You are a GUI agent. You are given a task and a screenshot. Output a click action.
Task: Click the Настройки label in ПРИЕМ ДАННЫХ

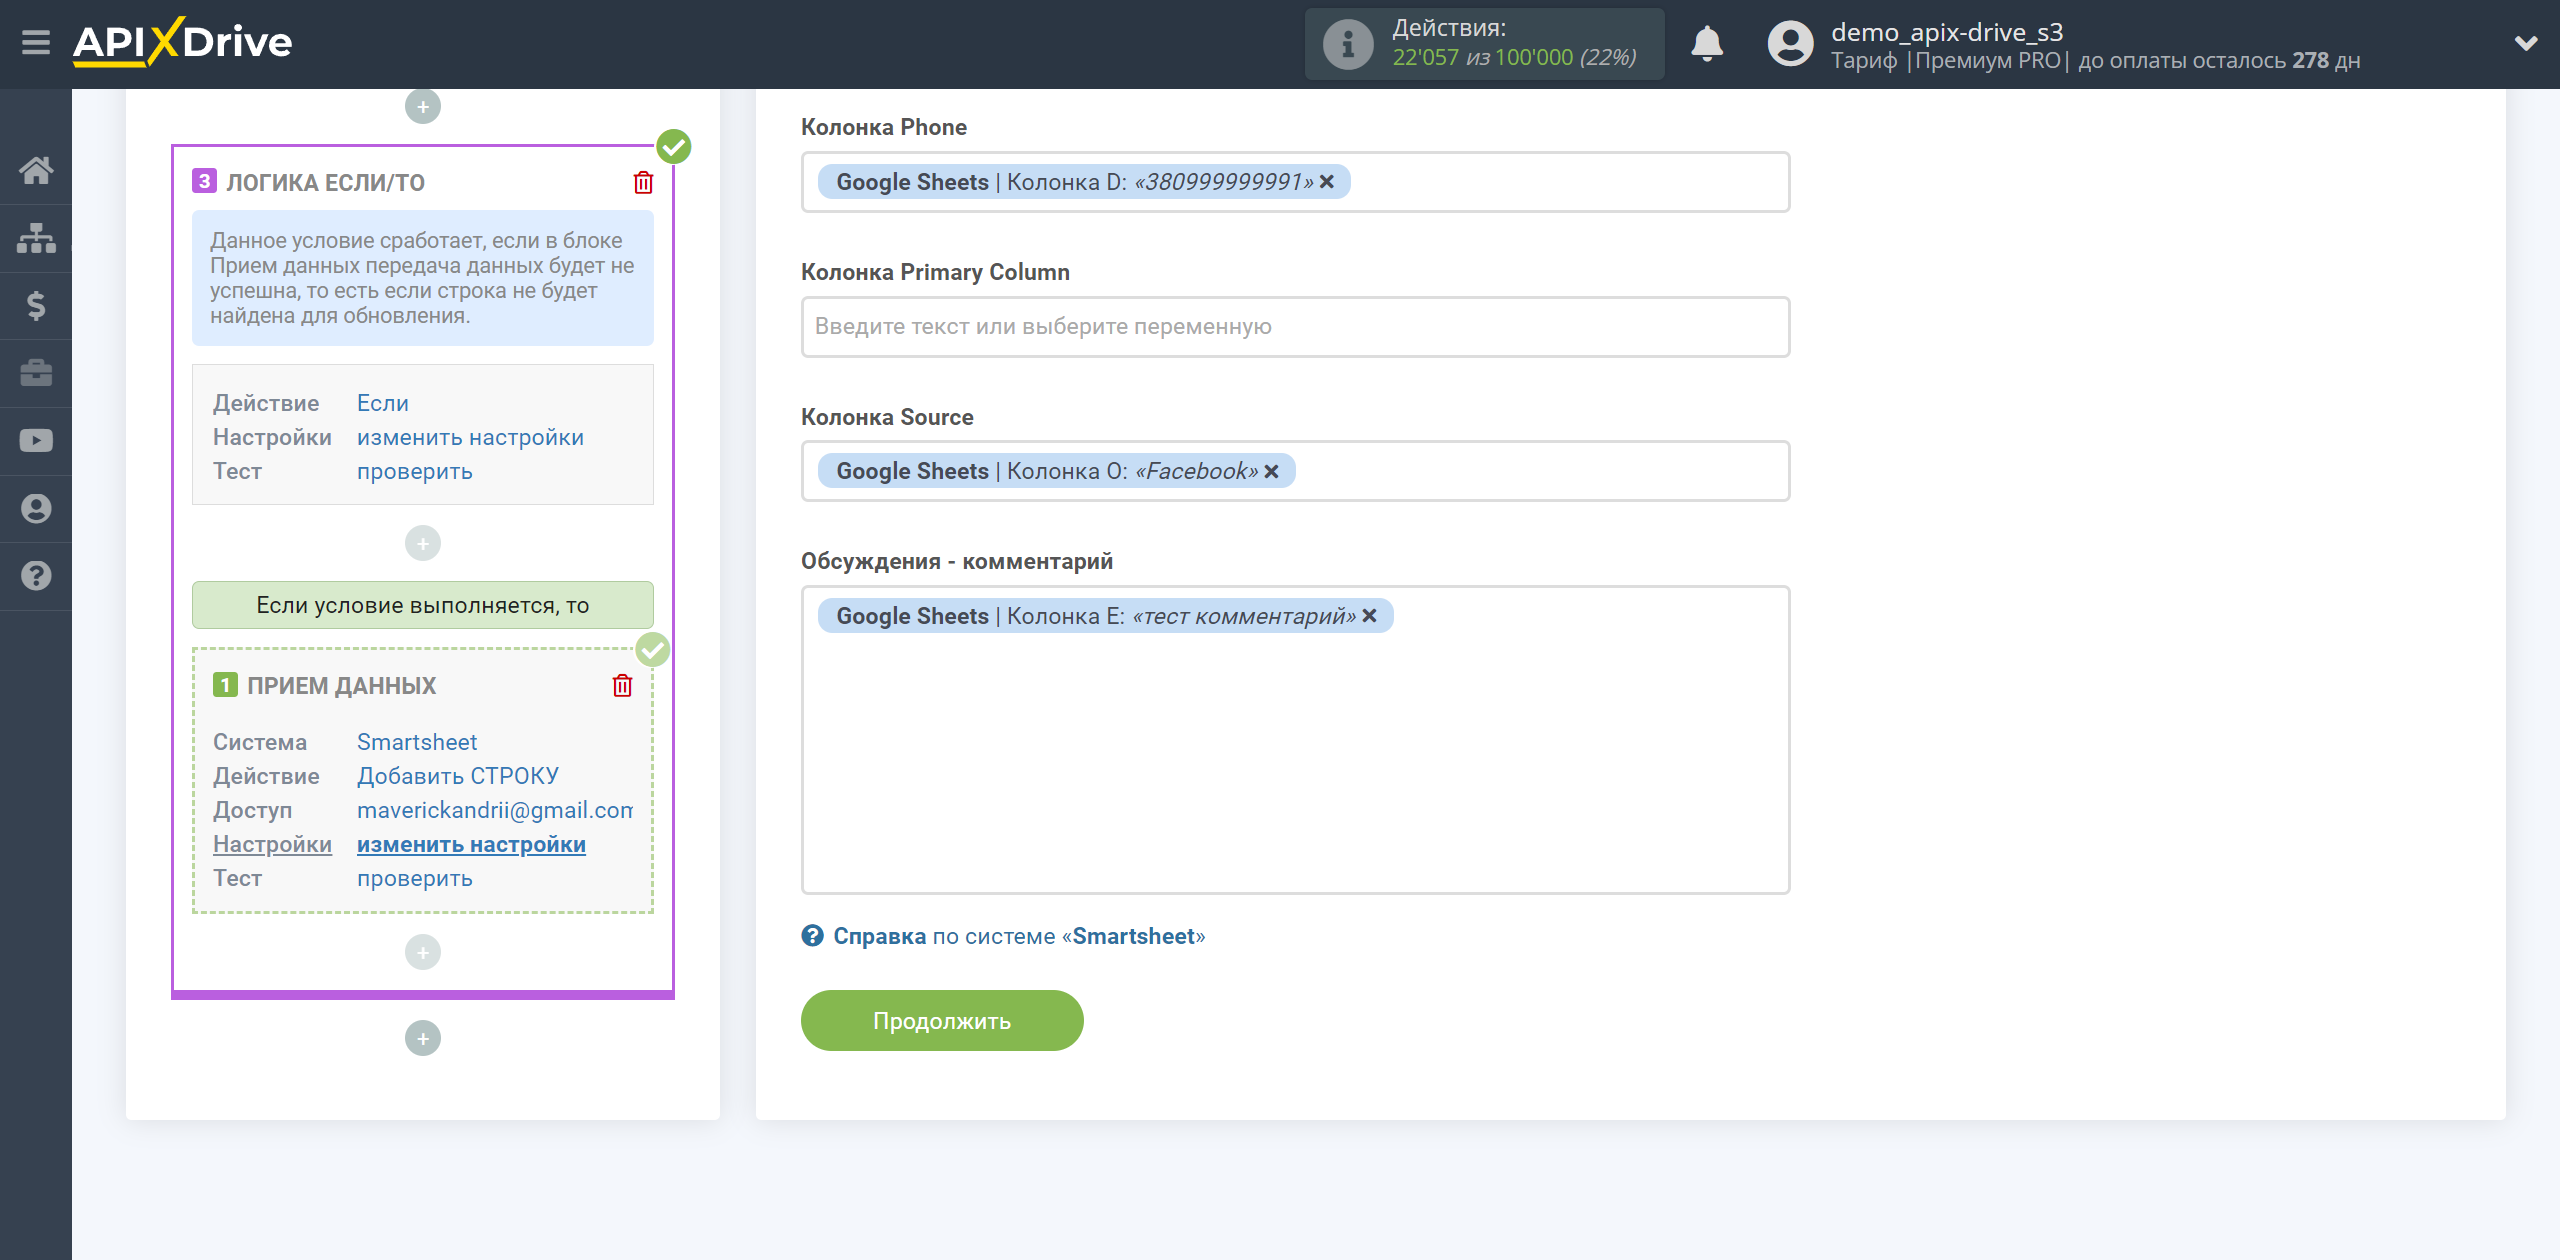click(272, 844)
